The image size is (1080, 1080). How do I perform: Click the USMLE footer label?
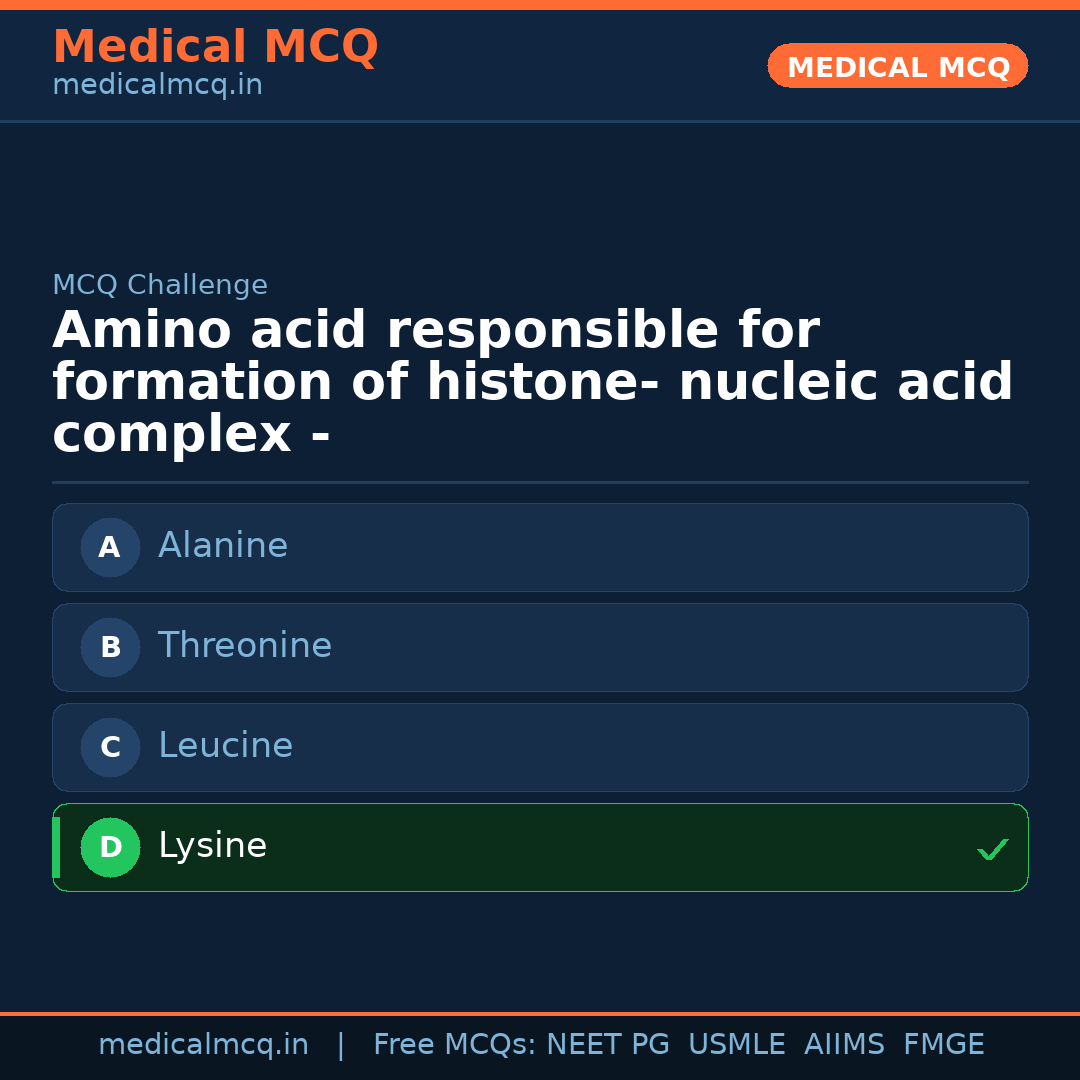coord(736,1045)
